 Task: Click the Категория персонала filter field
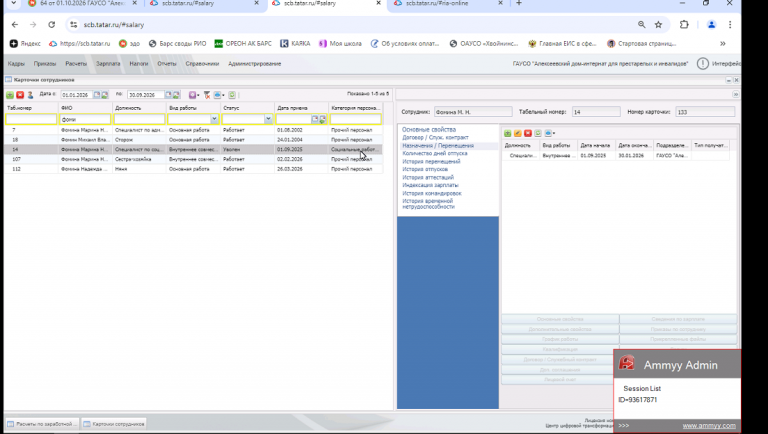[356, 119]
